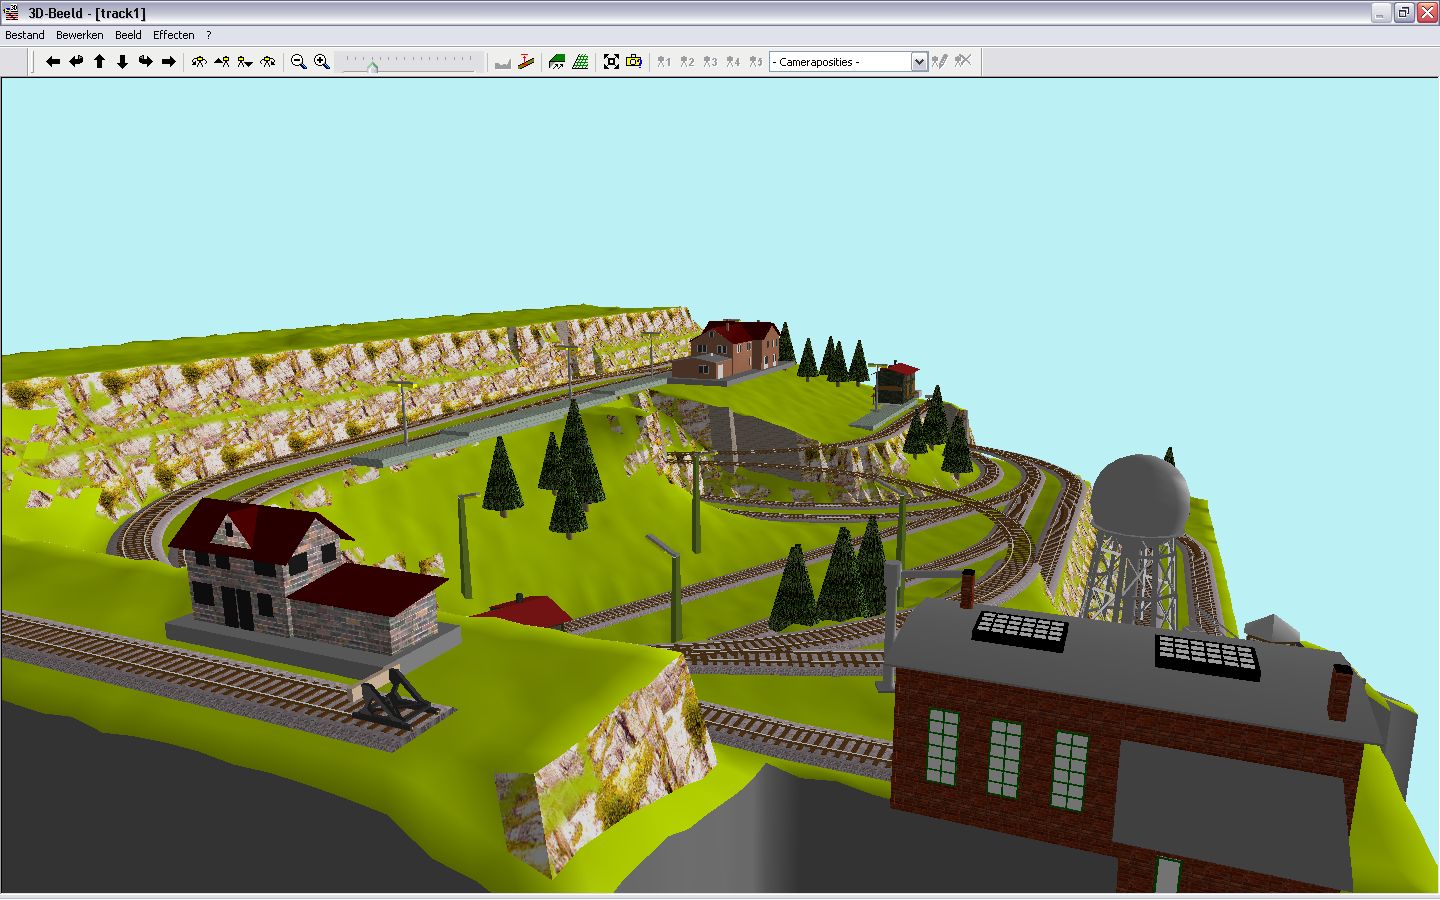Screen dimensions: 1440x900
Task: Click the zoom level slider track
Action: [x=409, y=62]
